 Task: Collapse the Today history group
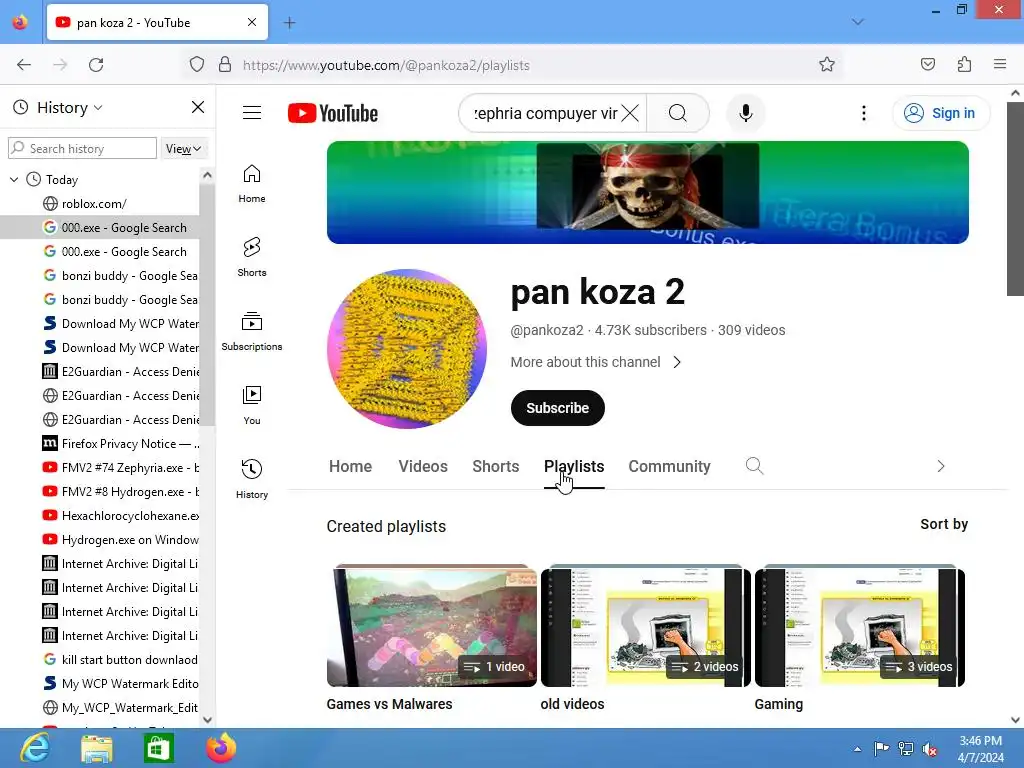coord(14,179)
